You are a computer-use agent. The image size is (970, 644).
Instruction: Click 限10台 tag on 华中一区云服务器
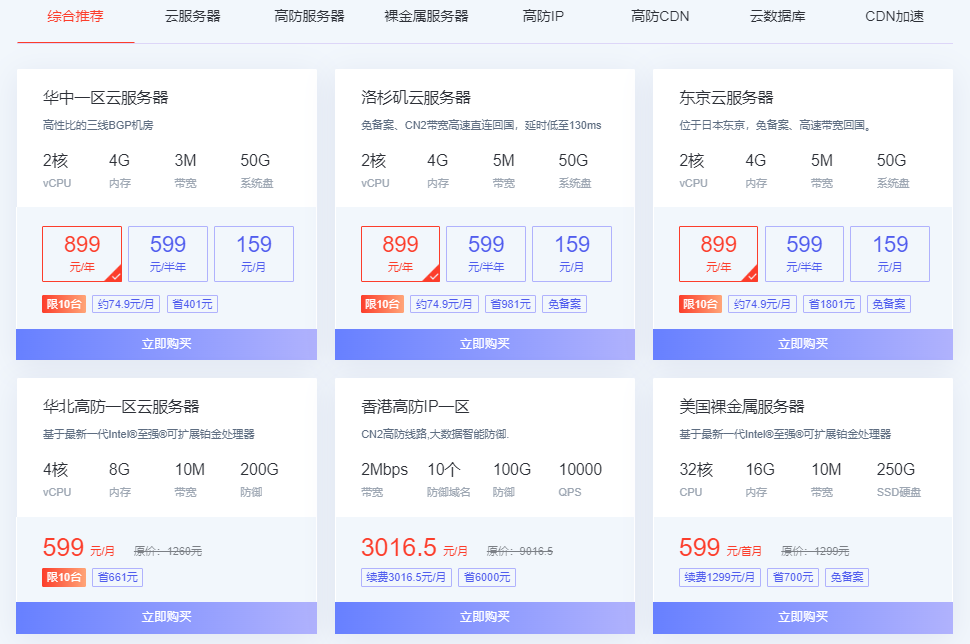pyautogui.click(x=64, y=304)
